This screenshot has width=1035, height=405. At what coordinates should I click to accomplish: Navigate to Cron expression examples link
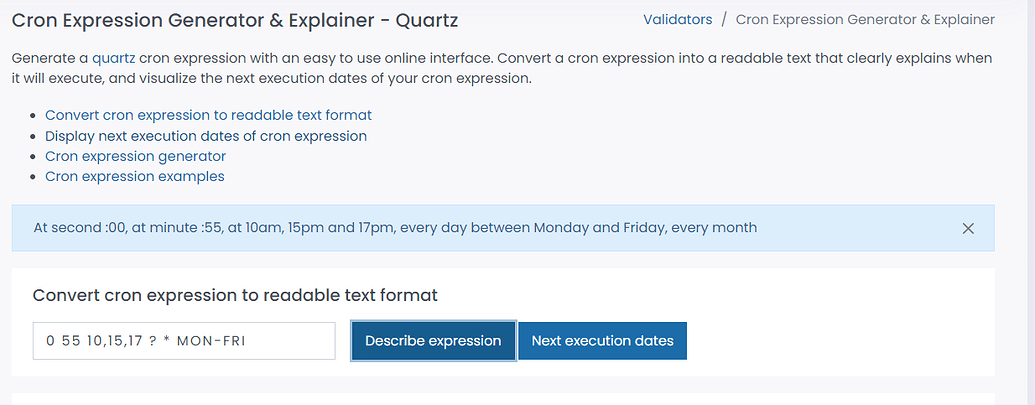(134, 177)
